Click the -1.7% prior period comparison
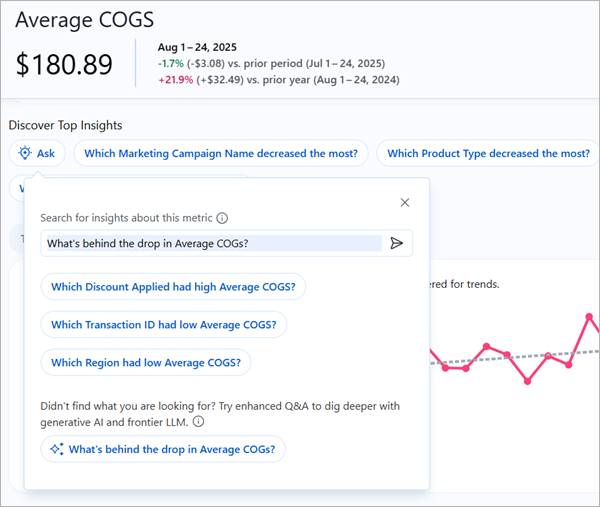The height and width of the screenshot is (507, 600). coord(171,64)
